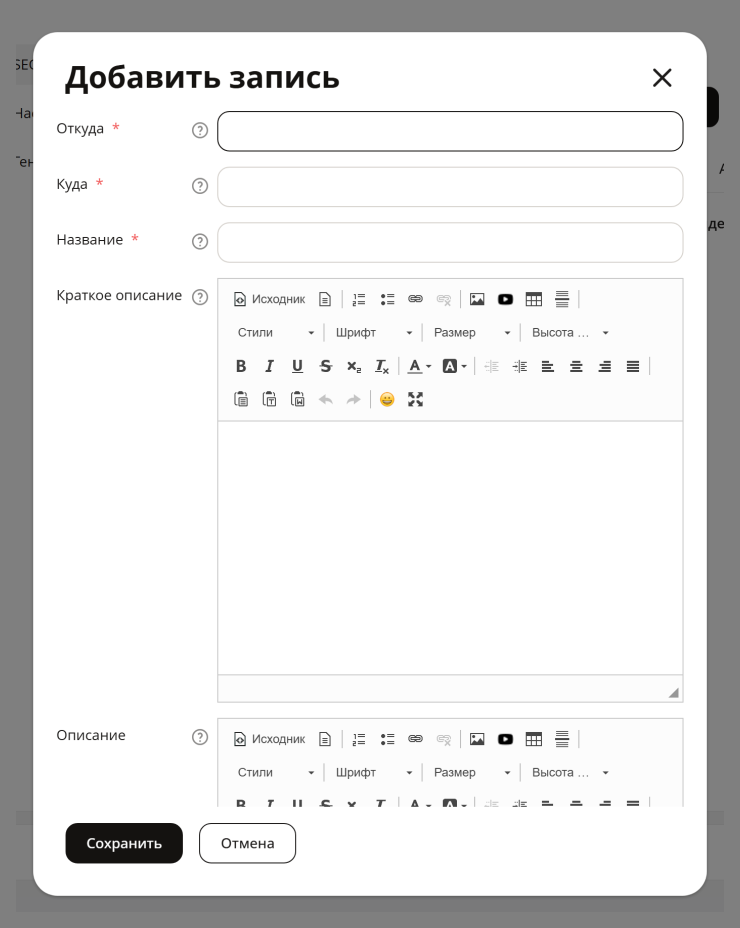Paste from Word in Краткое описание editor
Screen dimensions: 740x928
point(298,399)
